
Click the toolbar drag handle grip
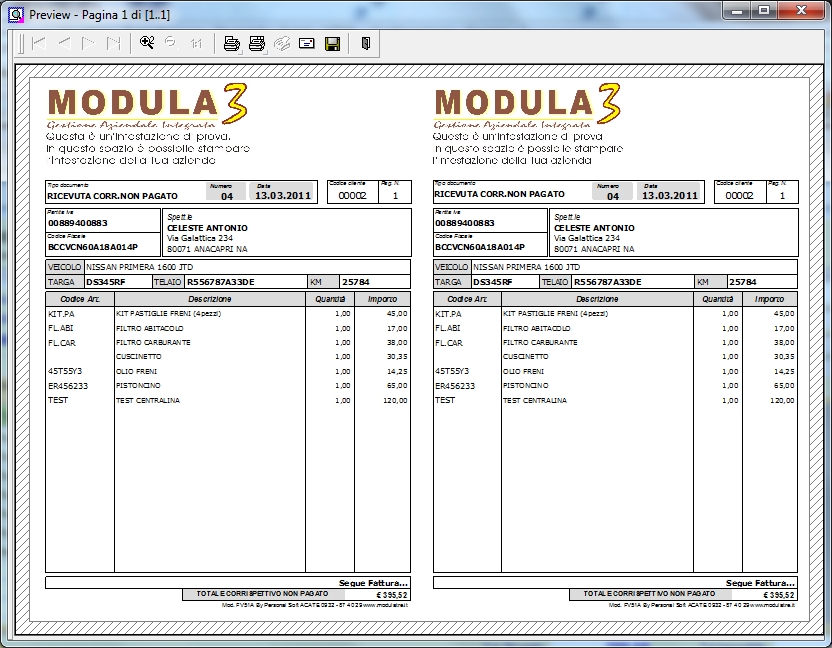pyautogui.click(x=21, y=44)
